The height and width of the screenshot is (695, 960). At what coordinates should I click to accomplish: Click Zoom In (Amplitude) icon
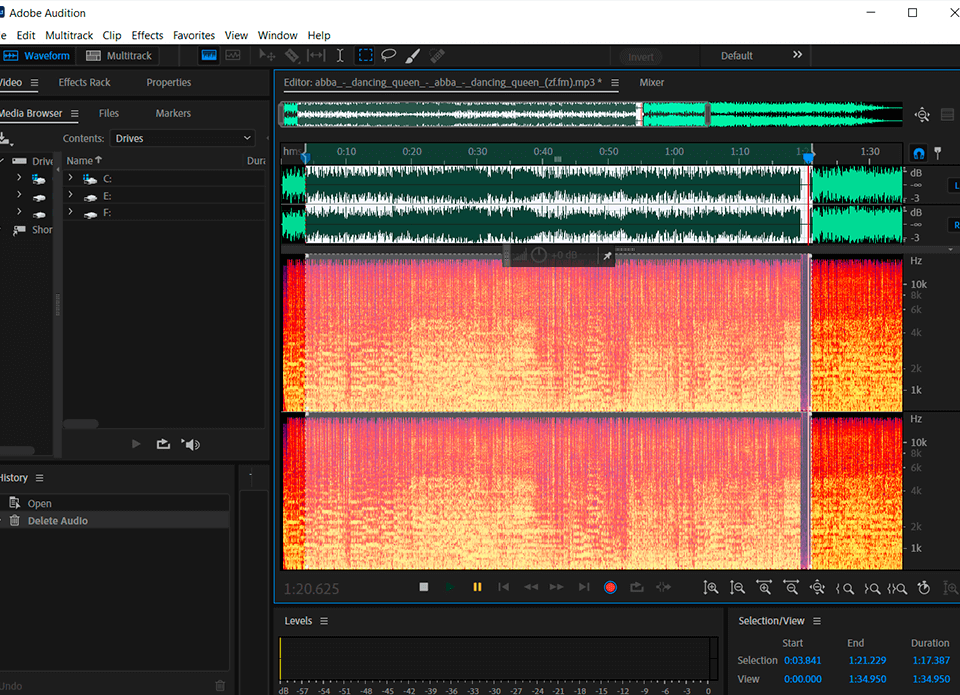point(711,588)
